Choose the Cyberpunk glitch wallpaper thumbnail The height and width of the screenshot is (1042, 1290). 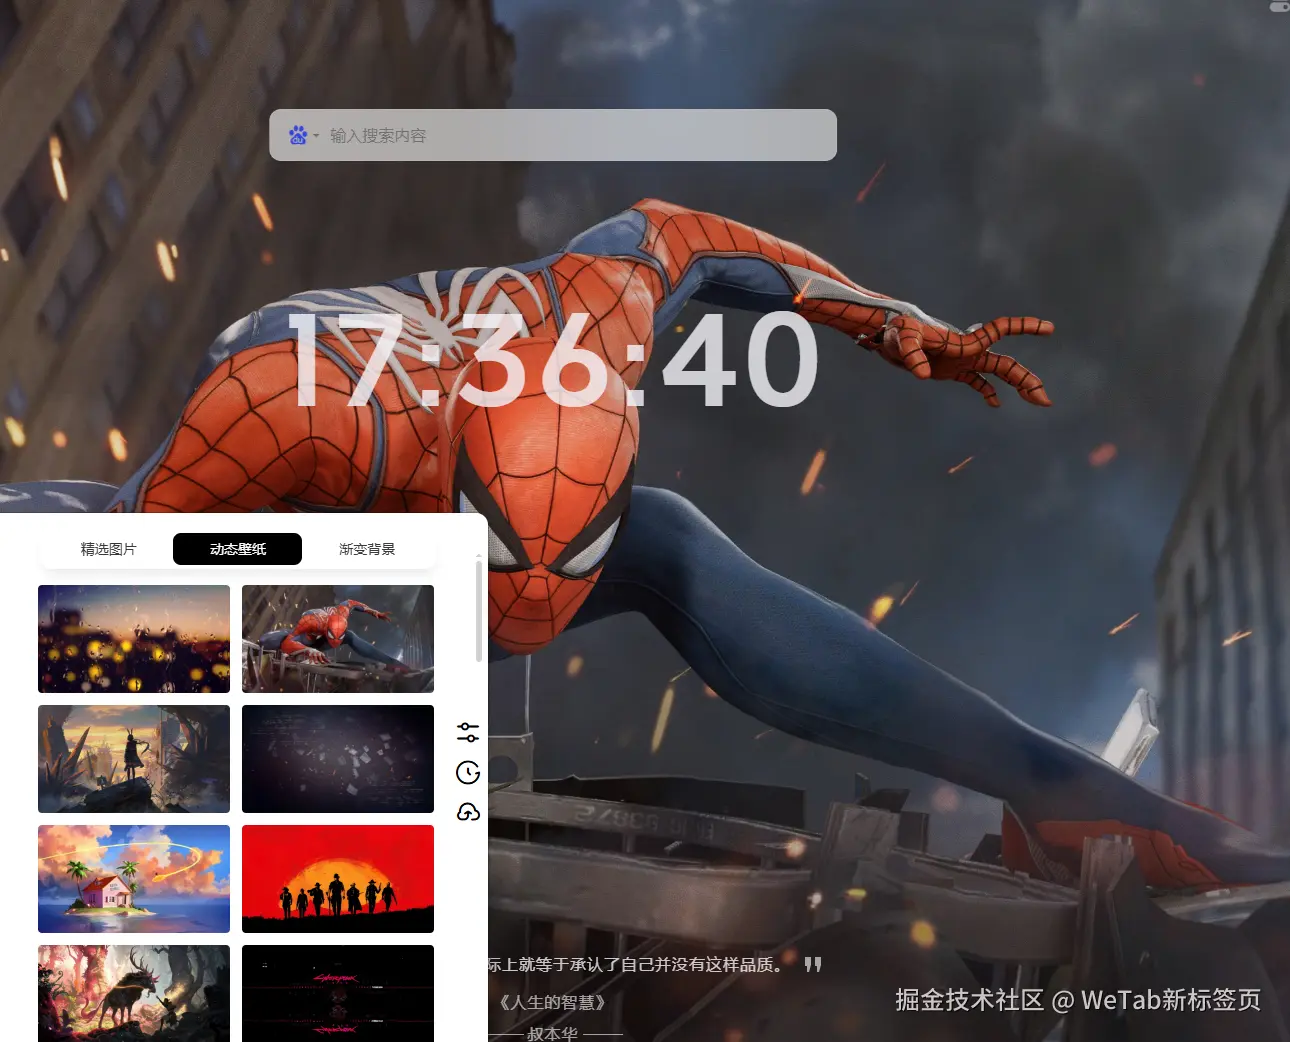(x=338, y=993)
